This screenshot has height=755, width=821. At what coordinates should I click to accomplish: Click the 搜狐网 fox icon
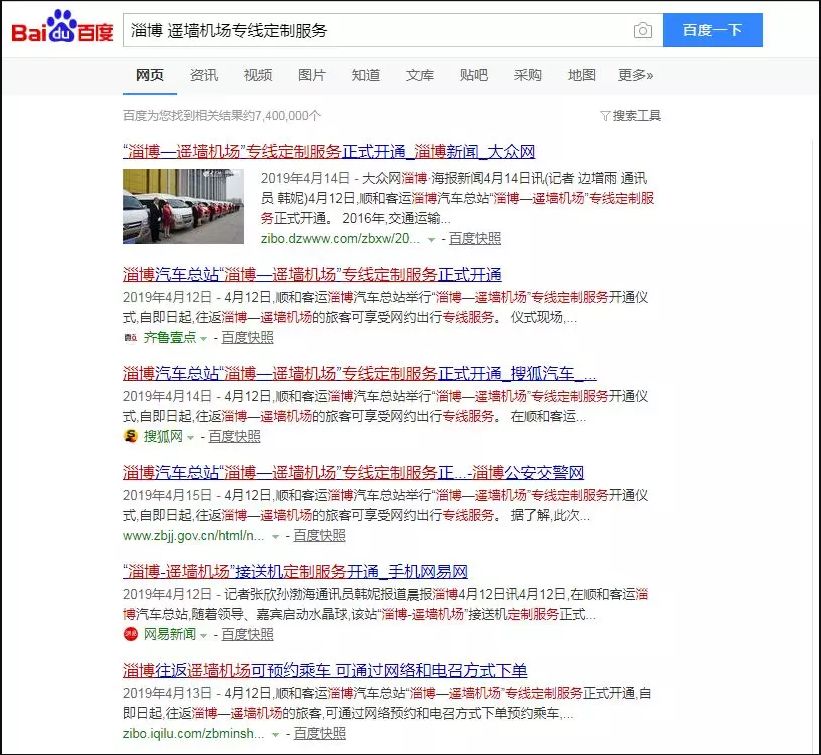tap(130, 436)
